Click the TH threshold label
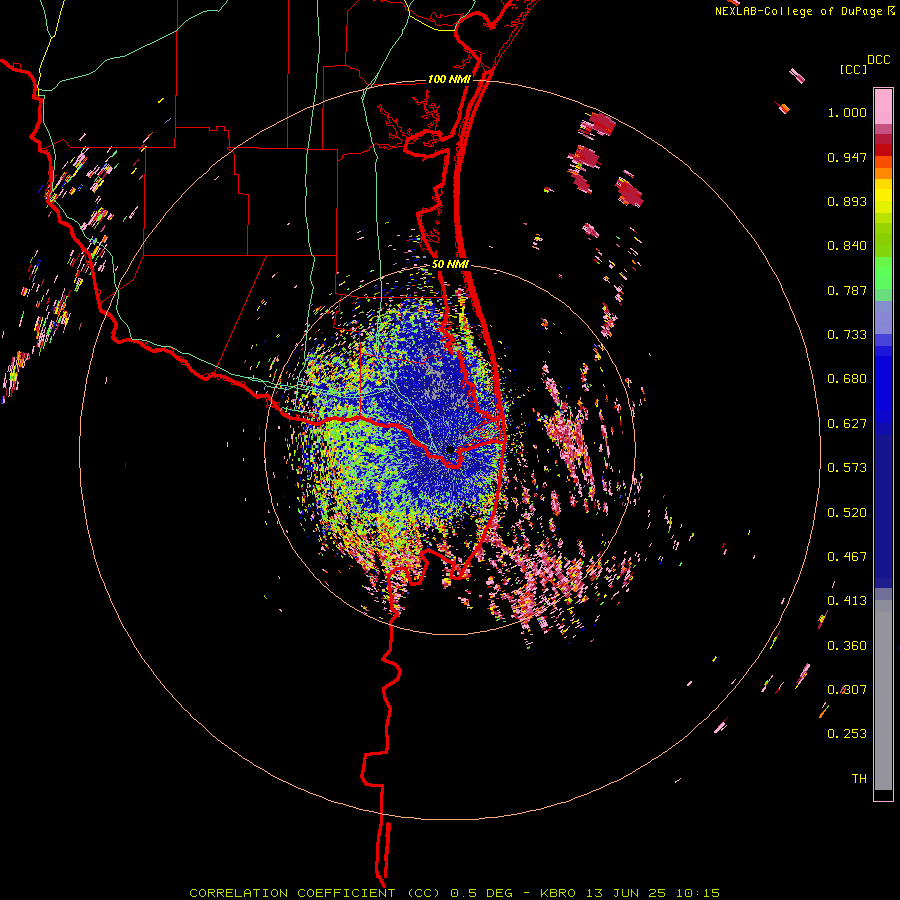The width and height of the screenshot is (900, 900). pos(859,779)
